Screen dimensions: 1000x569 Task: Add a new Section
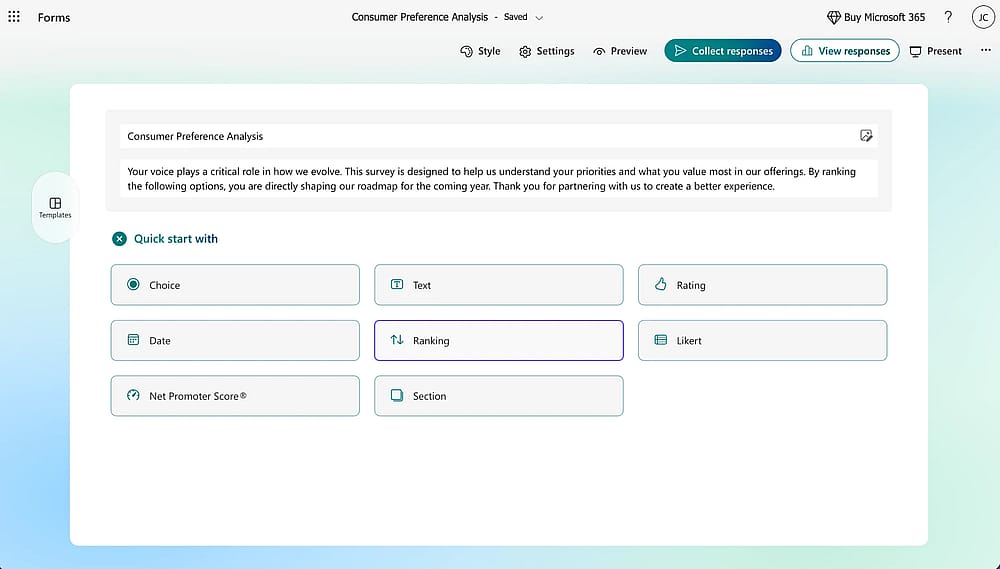499,396
